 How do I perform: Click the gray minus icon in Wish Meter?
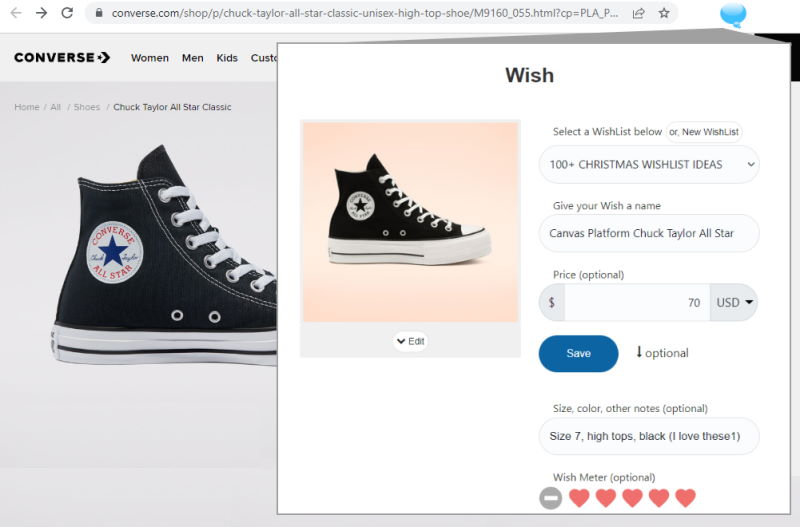[550, 498]
